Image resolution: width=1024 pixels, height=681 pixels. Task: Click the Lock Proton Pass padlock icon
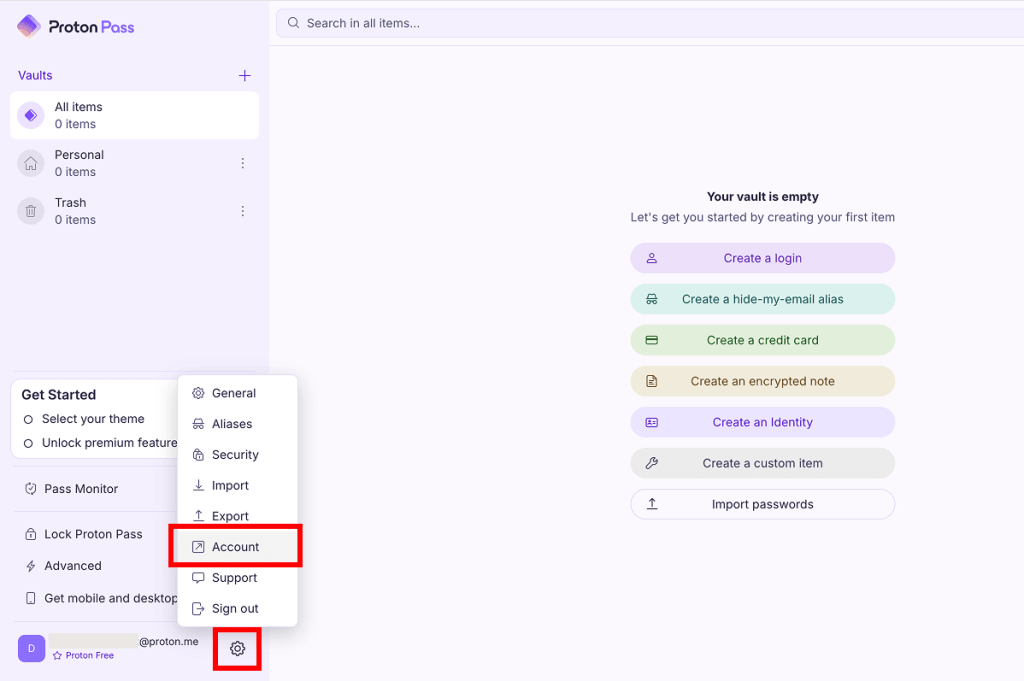[x=30, y=534]
